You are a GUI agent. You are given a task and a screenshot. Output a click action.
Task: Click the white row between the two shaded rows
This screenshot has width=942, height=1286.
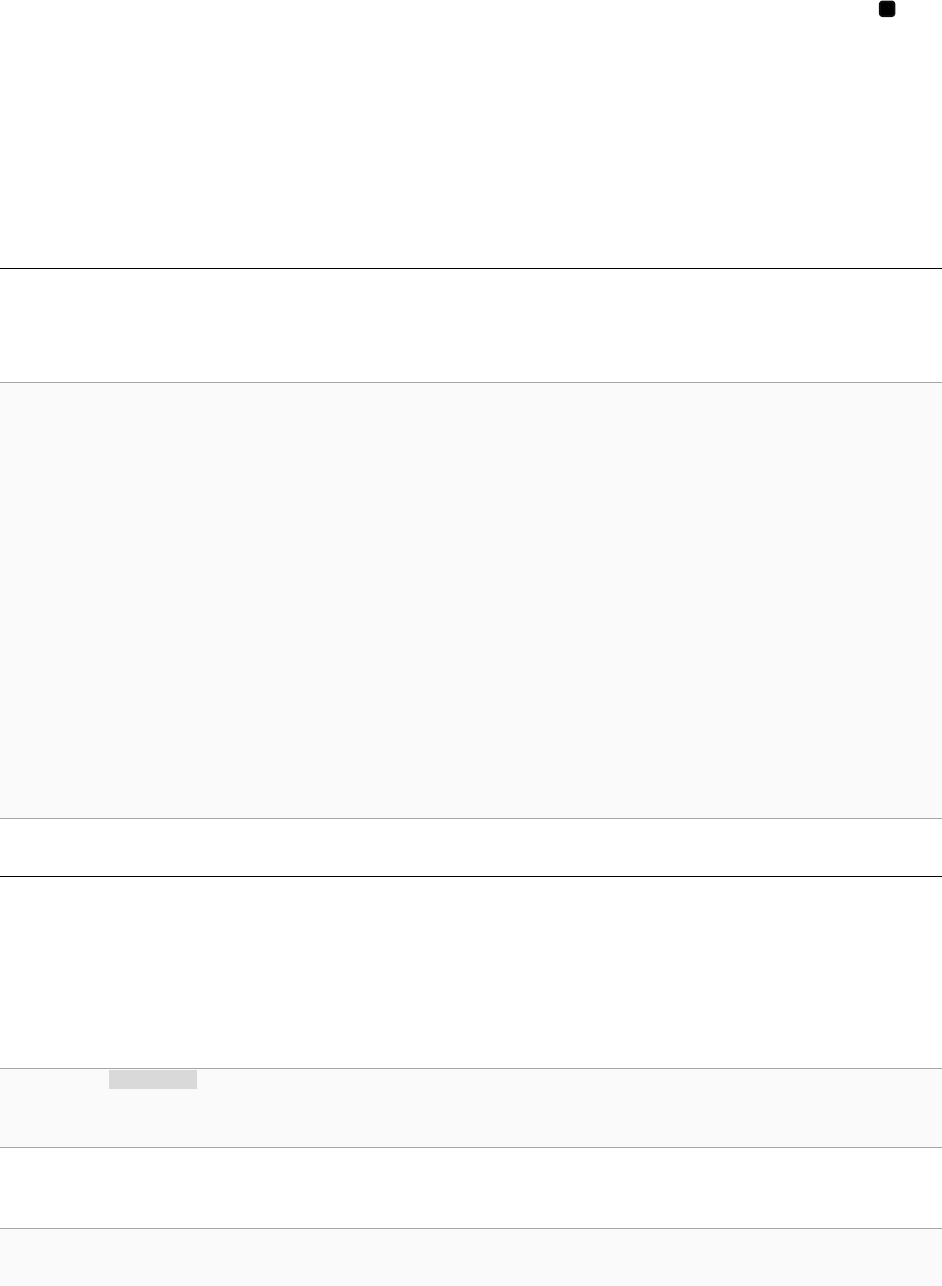[471, 1188]
